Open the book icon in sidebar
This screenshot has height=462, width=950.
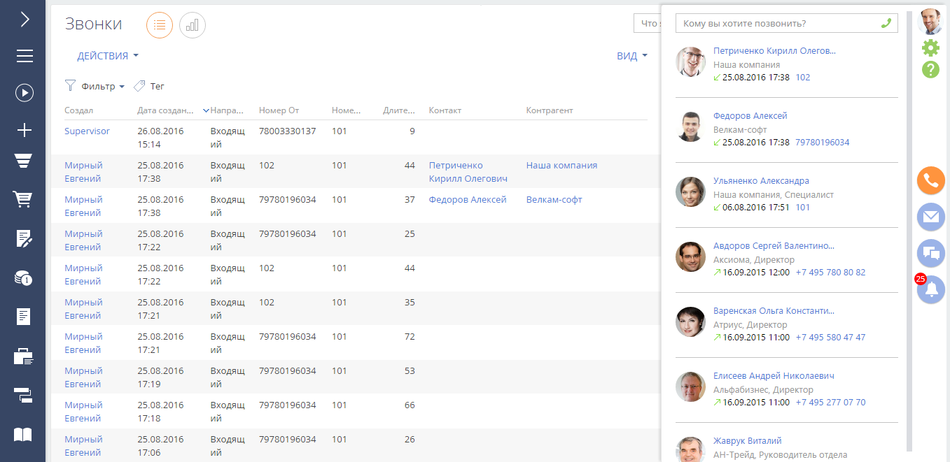coord(24,435)
